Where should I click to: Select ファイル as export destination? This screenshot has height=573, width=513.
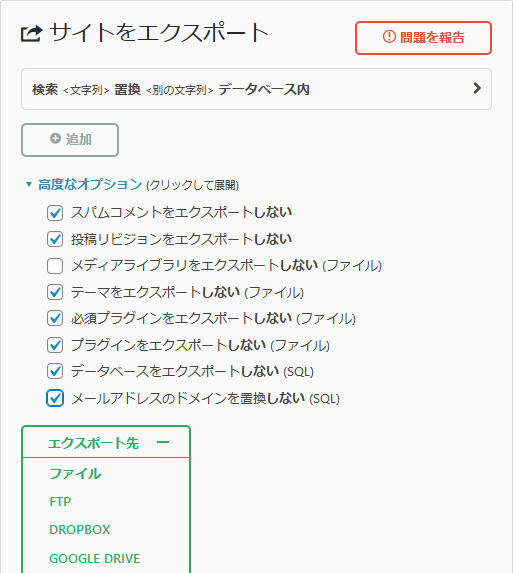75,474
